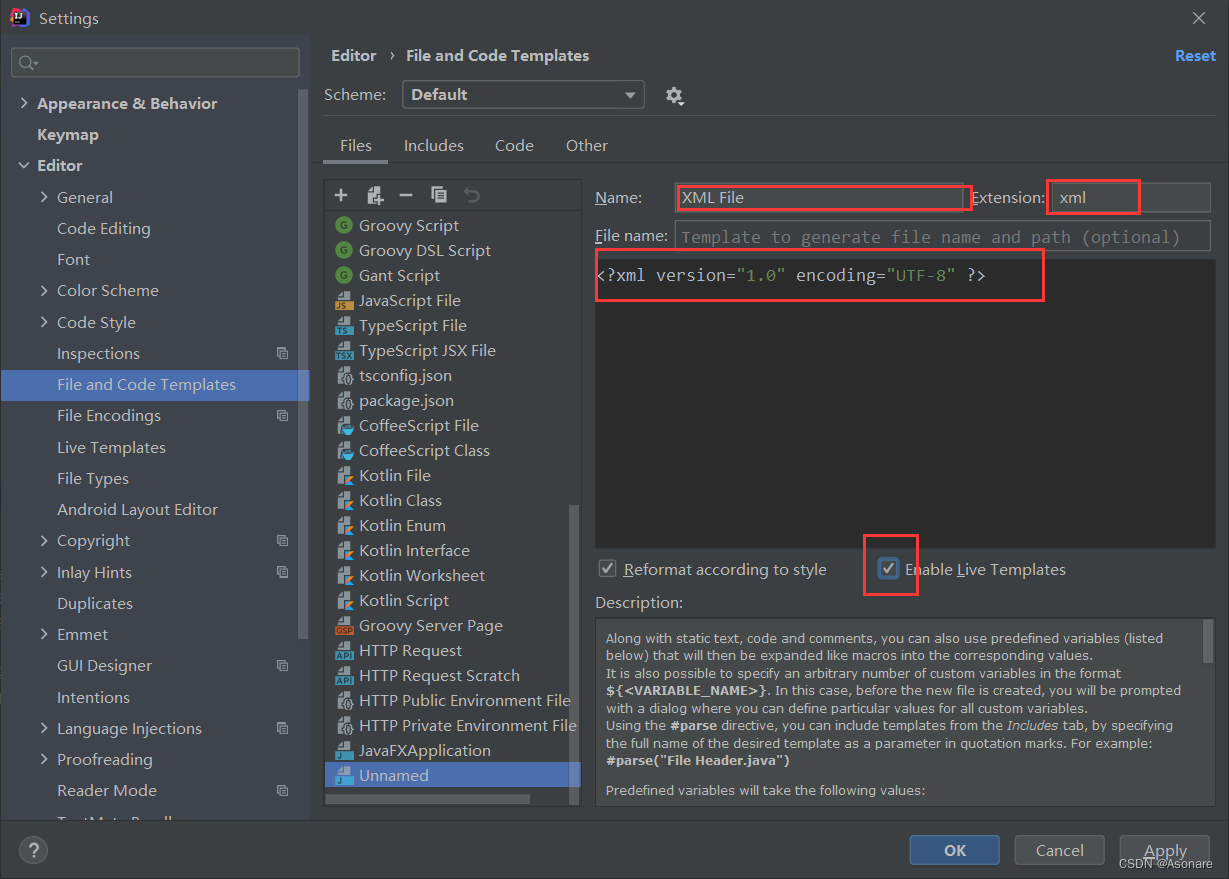
Task: Click the IntelliJ logo in the title bar
Action: (19, 17)
